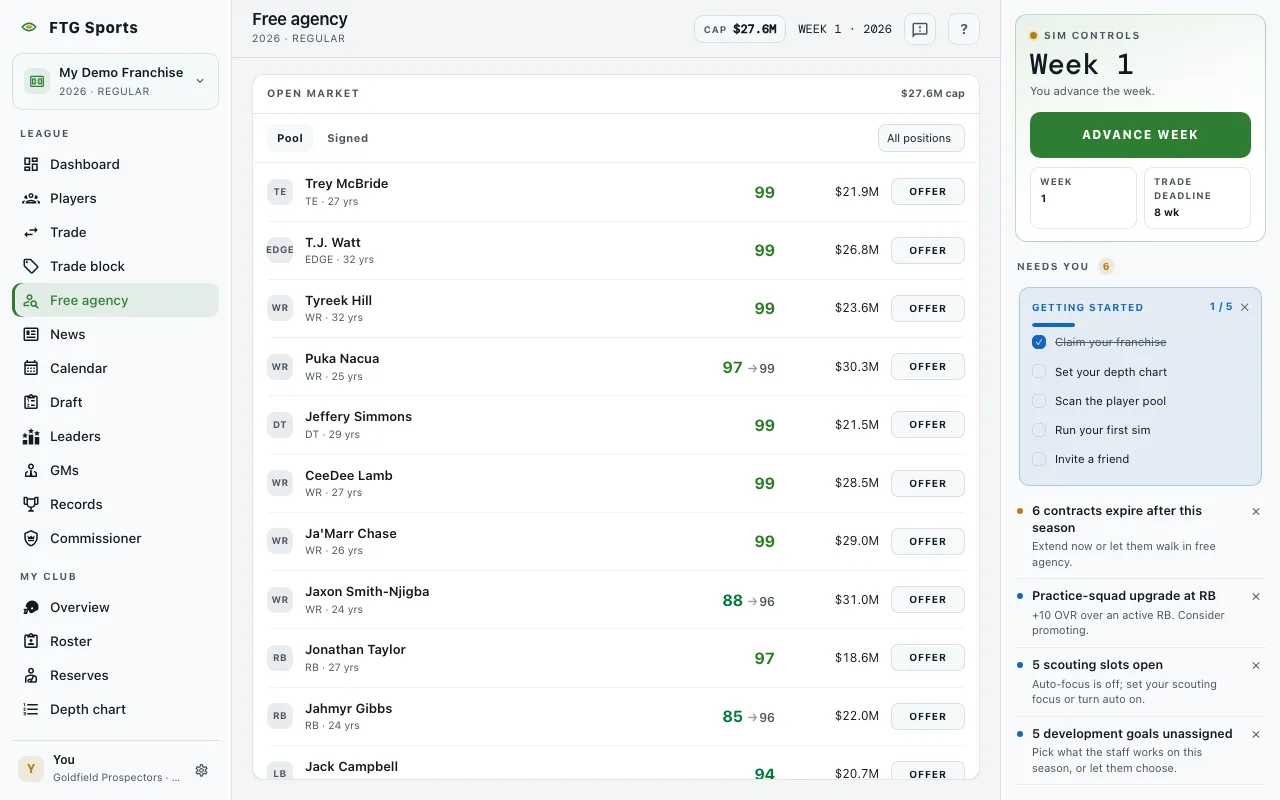Open the Reserves icon
Viewport: 1280px width, 800px height.
tap(31, 675)
